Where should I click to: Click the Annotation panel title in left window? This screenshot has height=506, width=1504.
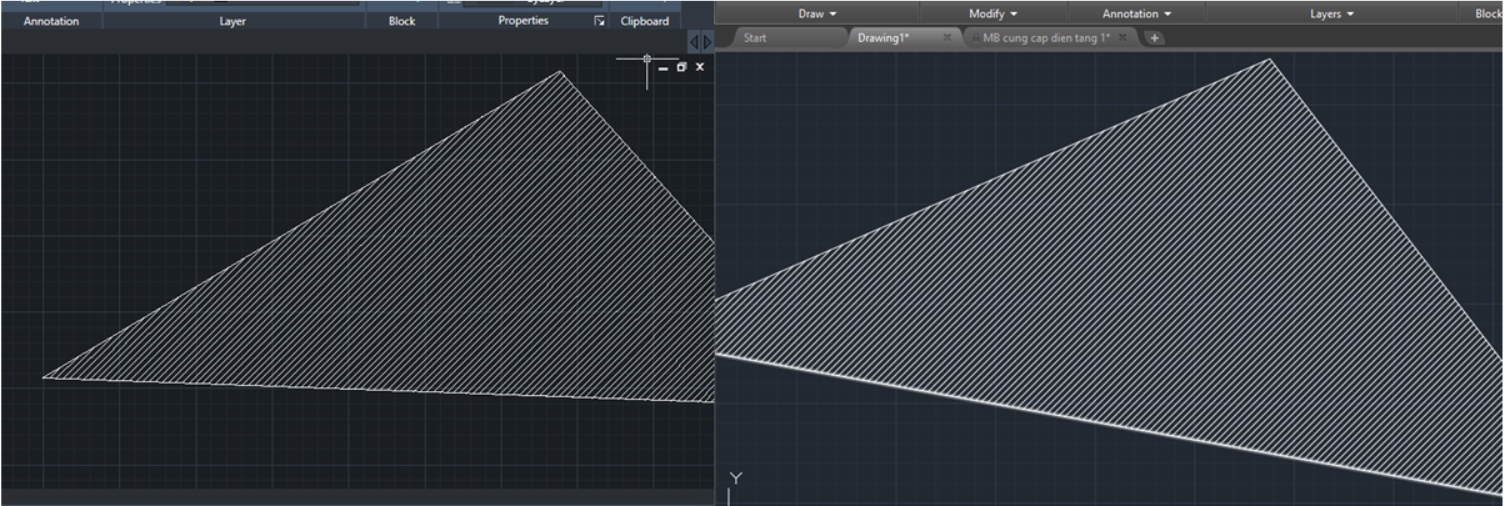tap(51, 21)
